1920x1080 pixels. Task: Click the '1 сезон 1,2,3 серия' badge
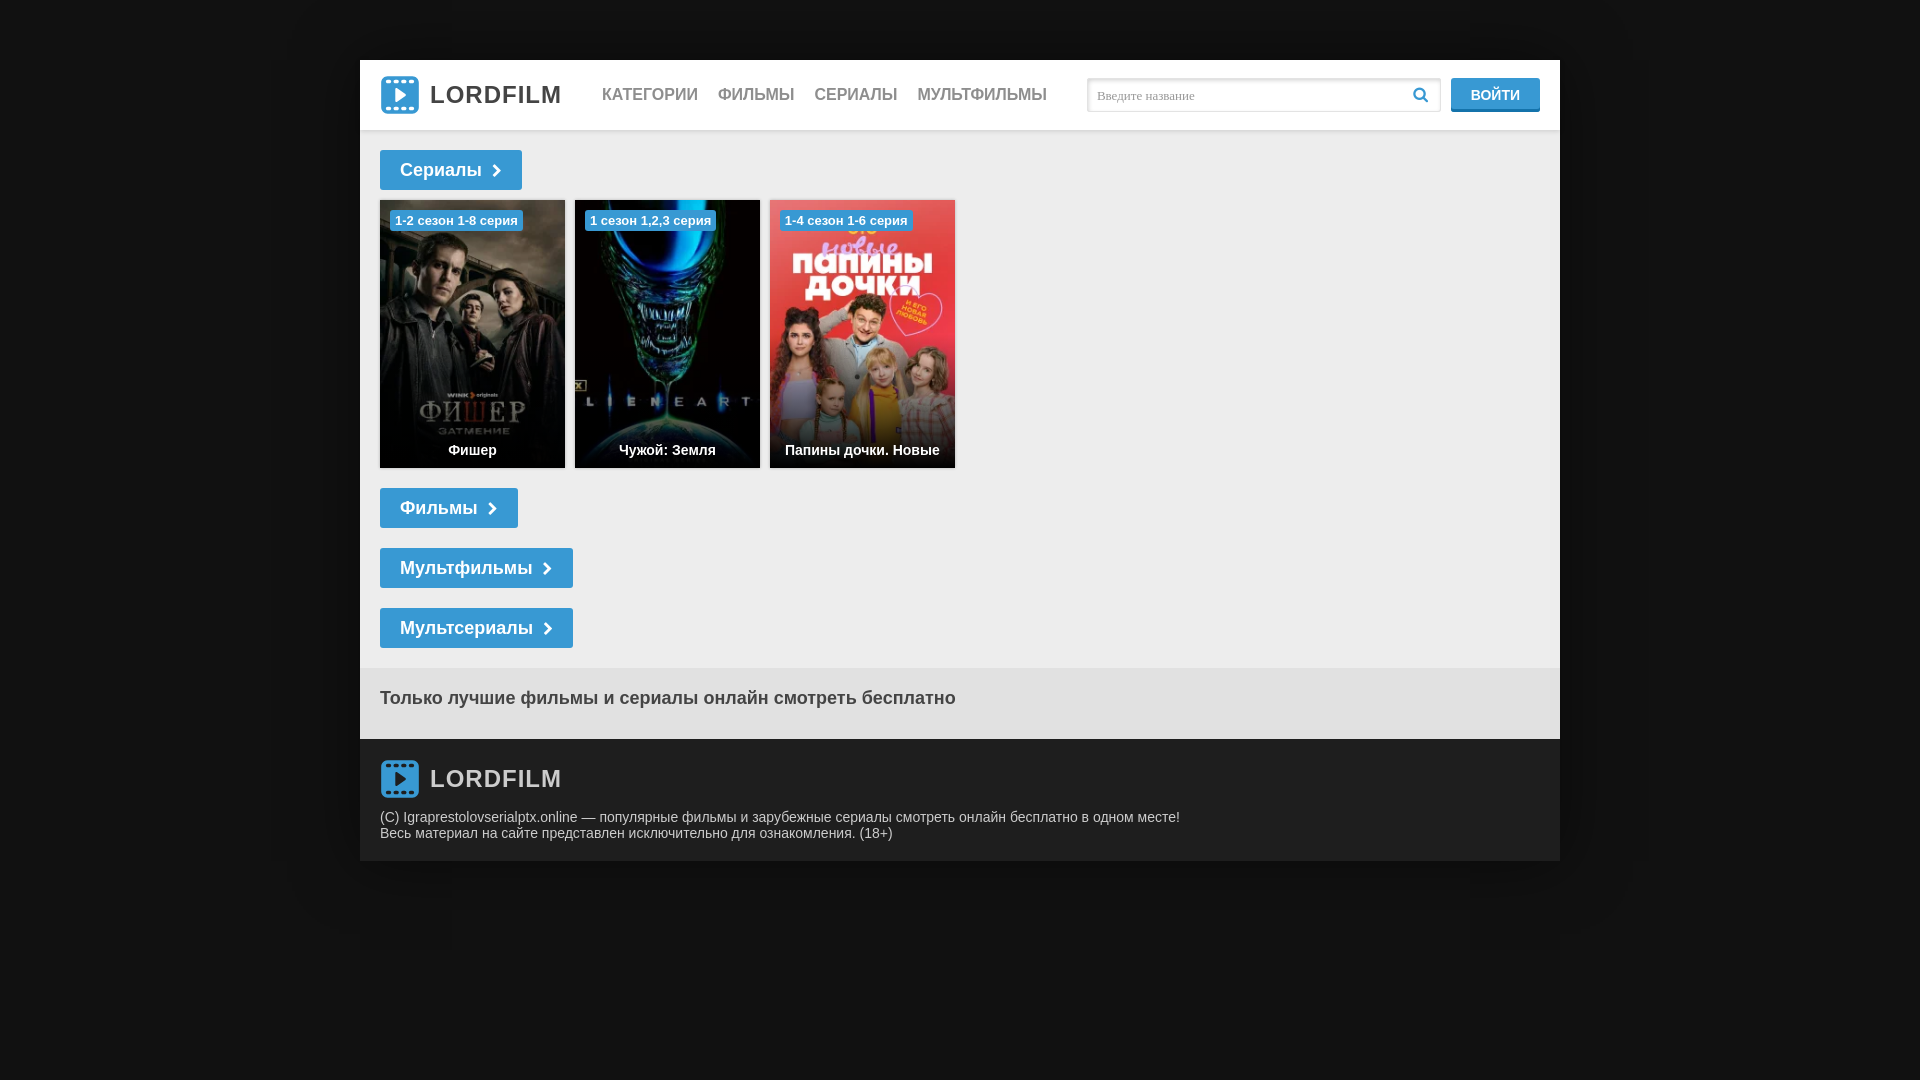pyautogui.click(x=650, y=220)
